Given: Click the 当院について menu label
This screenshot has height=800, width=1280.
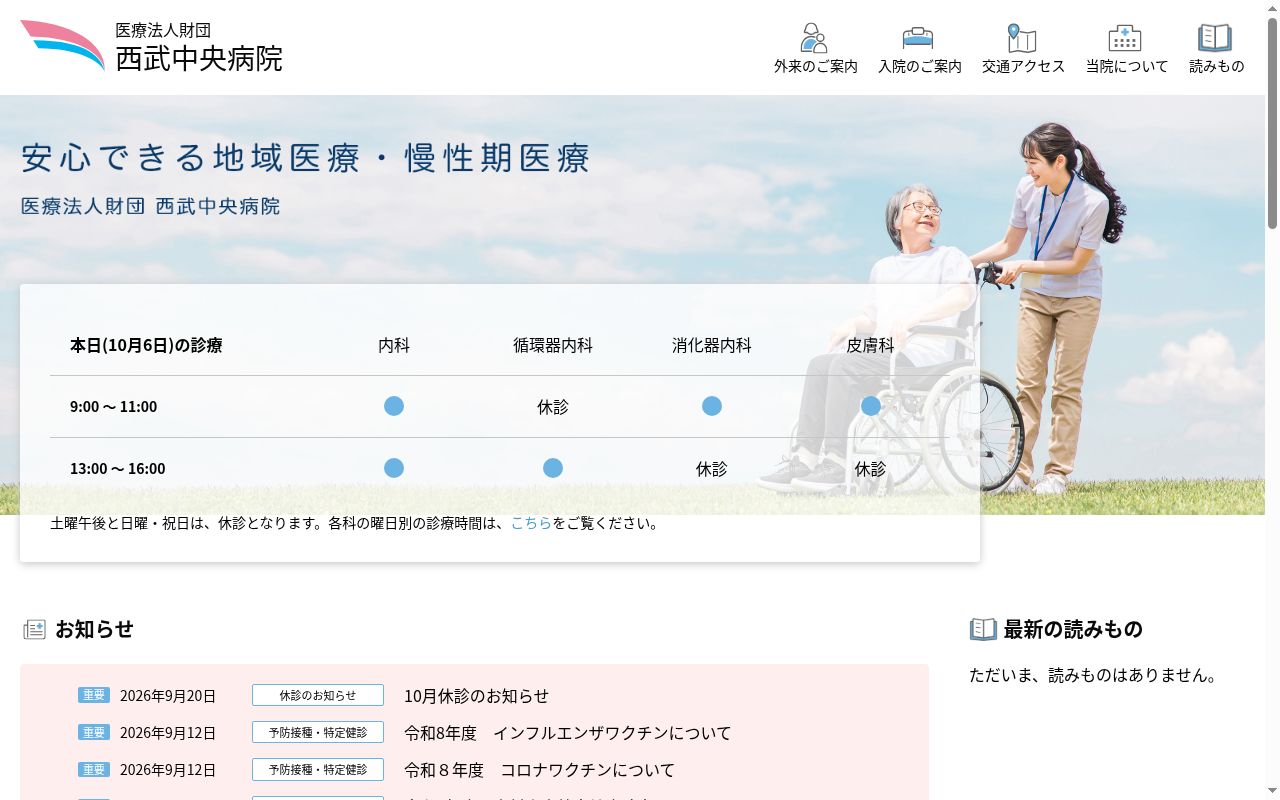Looking at the screenshot, I should 1127,66.
